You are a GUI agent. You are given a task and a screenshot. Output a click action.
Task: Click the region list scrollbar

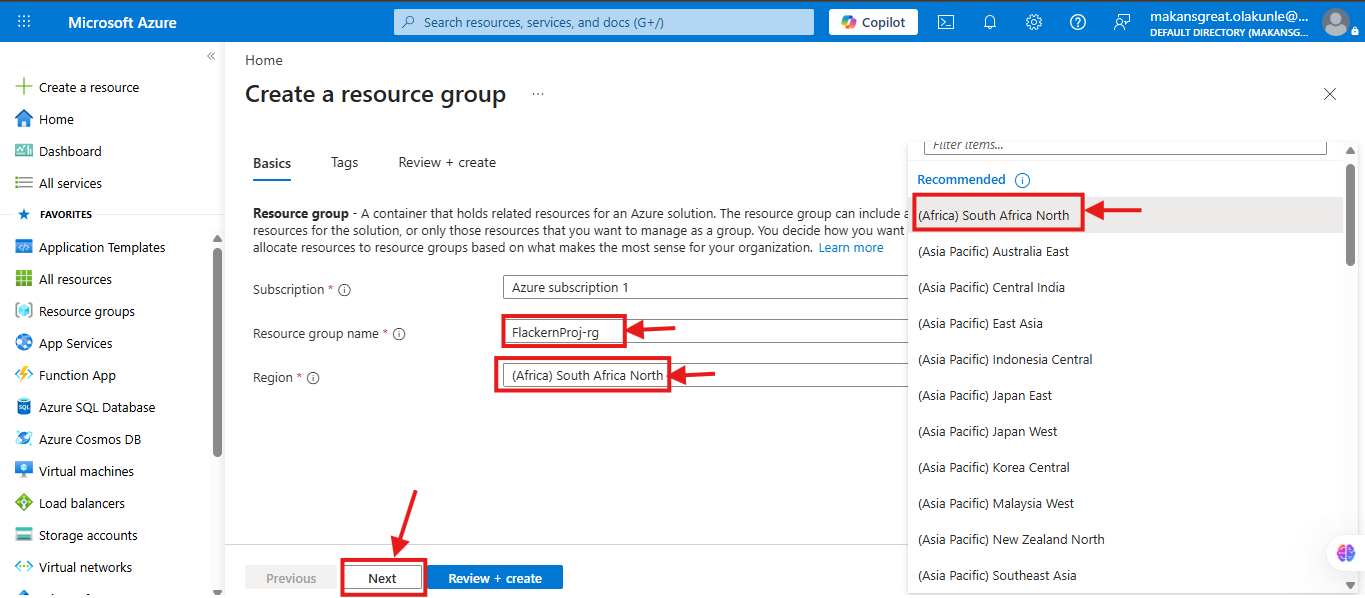[1351, 215]
